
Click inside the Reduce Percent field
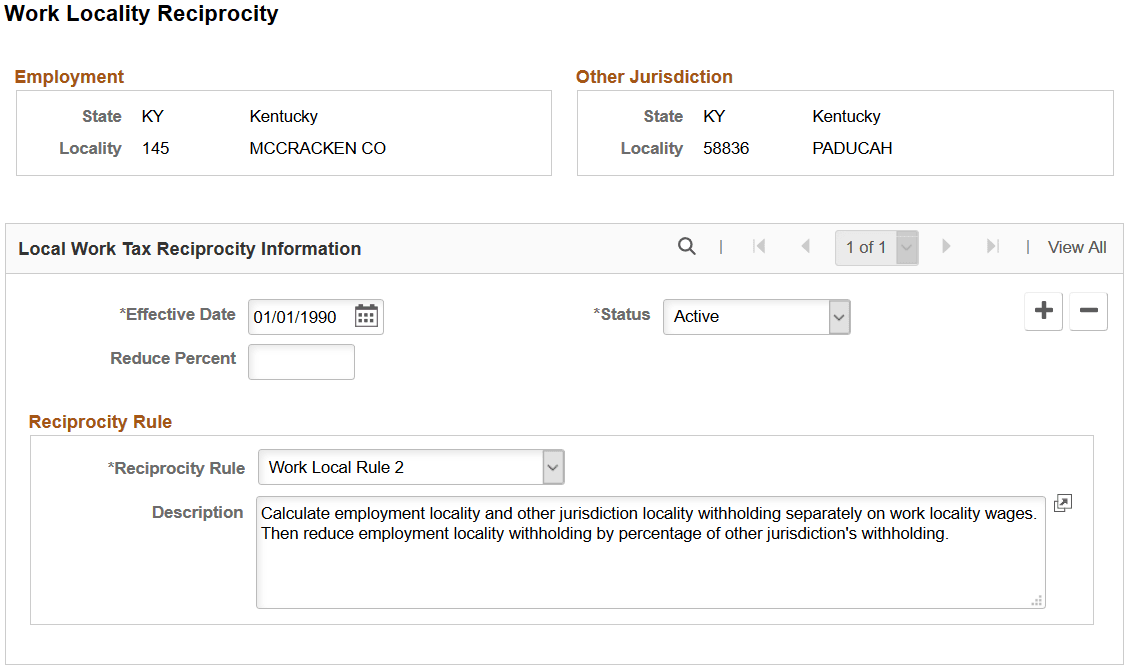pyautogui.click(x=300, y=361)
